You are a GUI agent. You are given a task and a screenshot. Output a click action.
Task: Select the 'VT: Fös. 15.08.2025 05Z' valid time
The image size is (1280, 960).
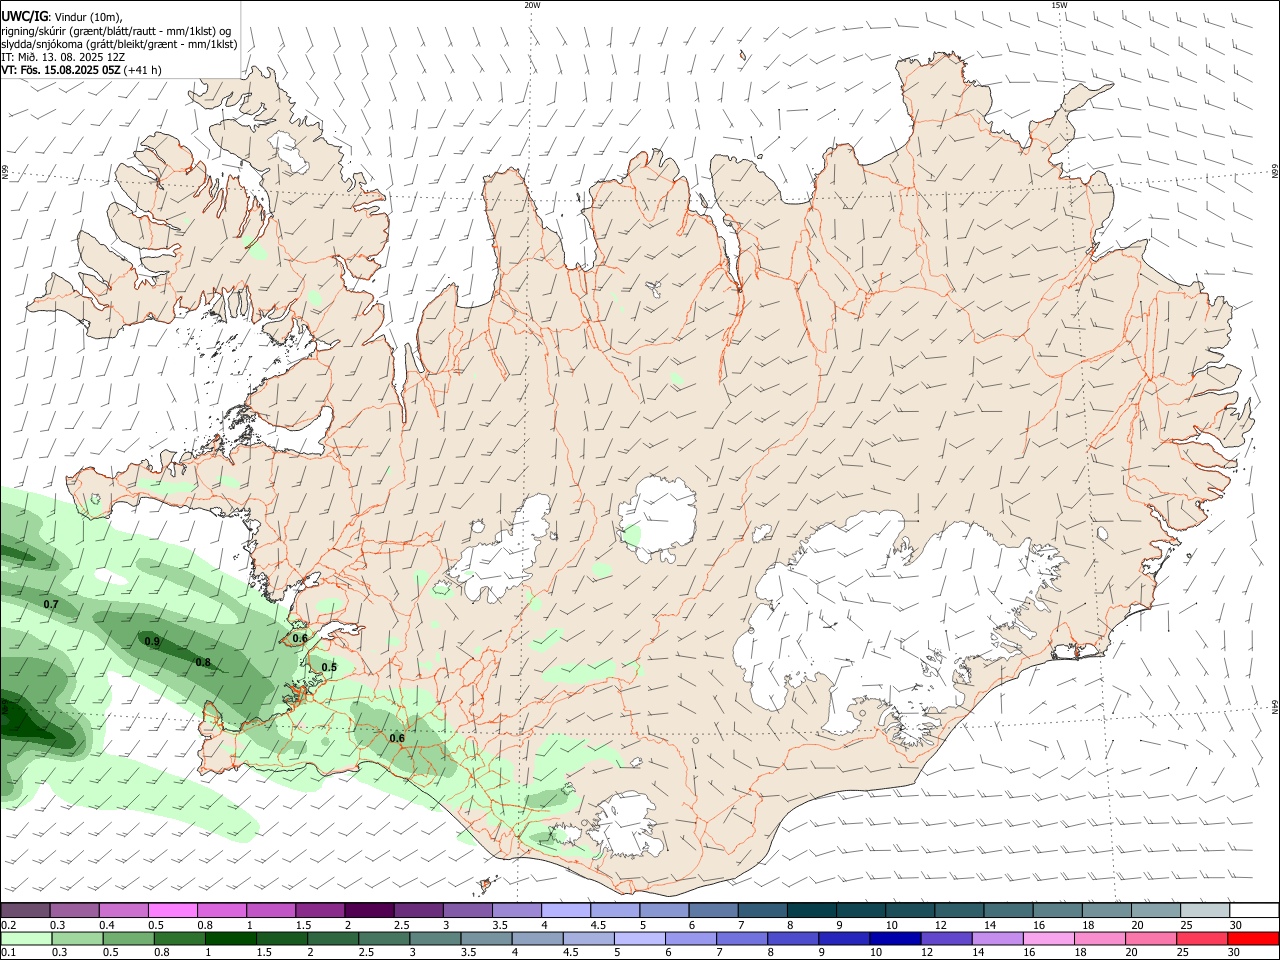tap(61, 70)
